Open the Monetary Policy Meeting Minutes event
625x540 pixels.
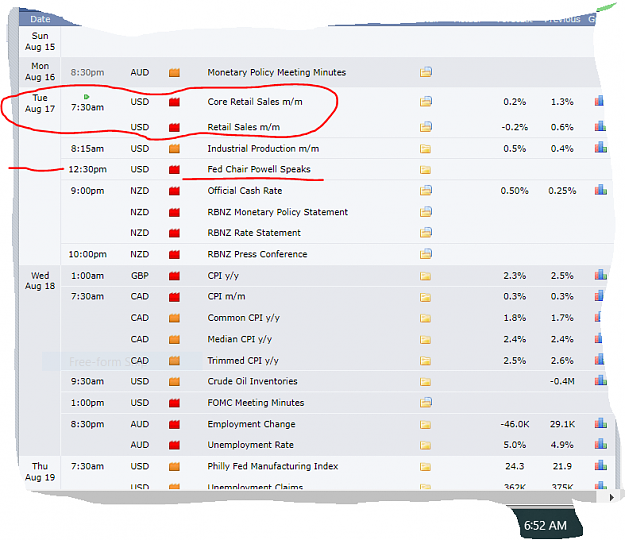tap(277, 72)
